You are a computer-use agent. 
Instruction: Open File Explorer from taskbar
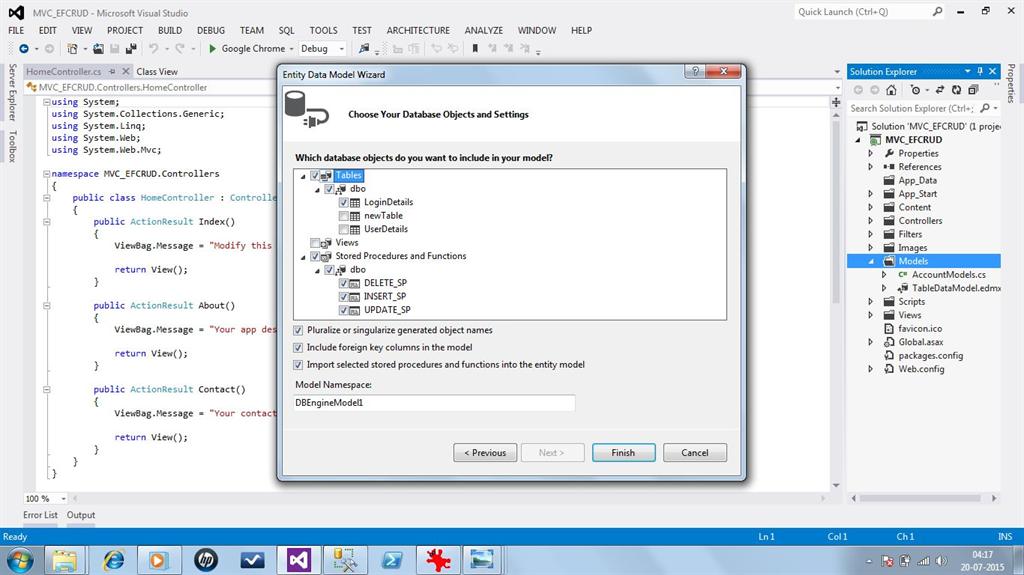pos(65,560)
